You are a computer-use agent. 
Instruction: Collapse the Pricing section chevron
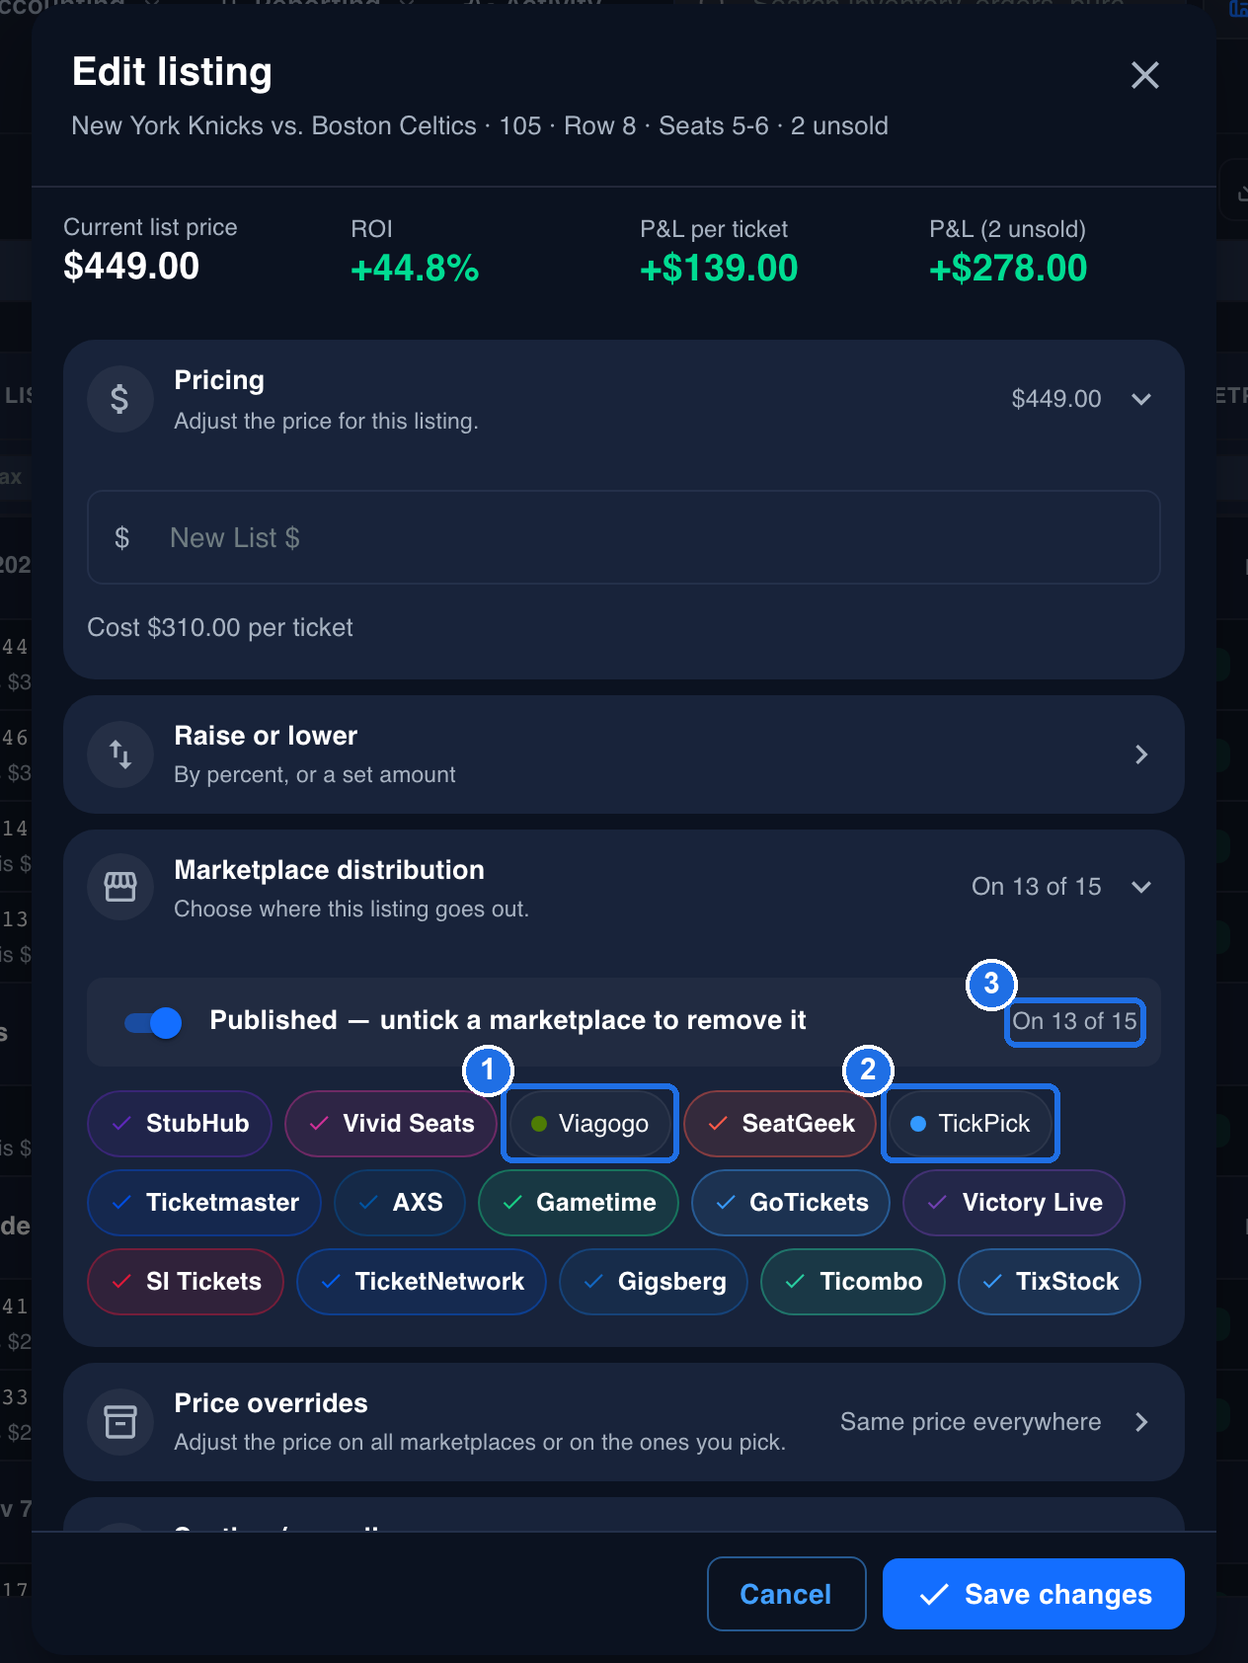pos(1141,399)
